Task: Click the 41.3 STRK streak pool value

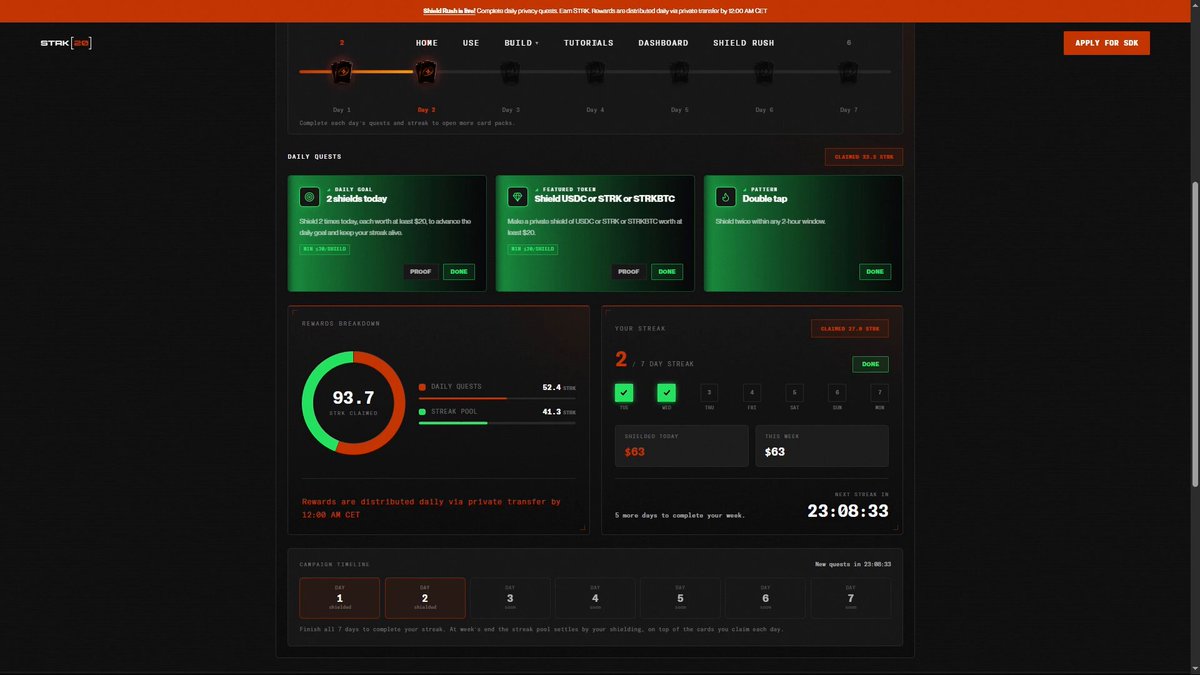Action: [559, 412]
